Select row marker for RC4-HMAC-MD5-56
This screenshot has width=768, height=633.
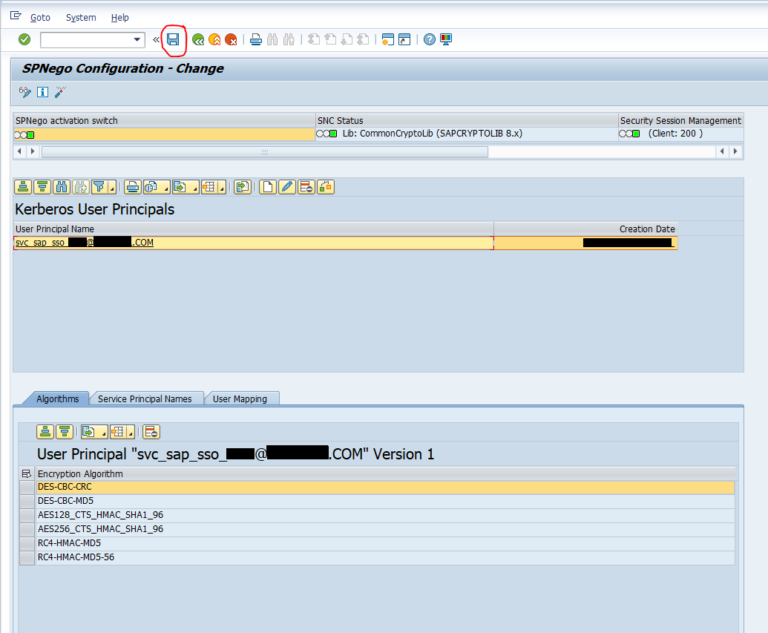click(x=26, y=558)
